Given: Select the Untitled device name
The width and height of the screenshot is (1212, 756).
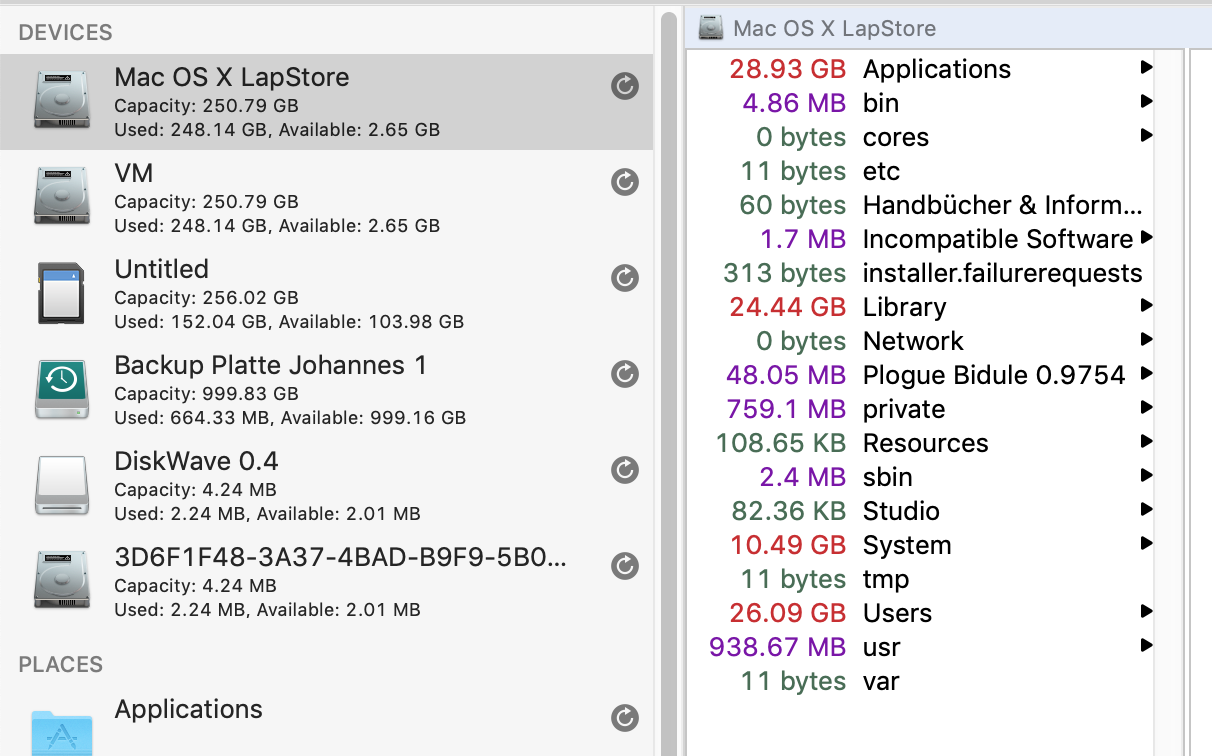Looking at the screenshot, I should (162, 269).
